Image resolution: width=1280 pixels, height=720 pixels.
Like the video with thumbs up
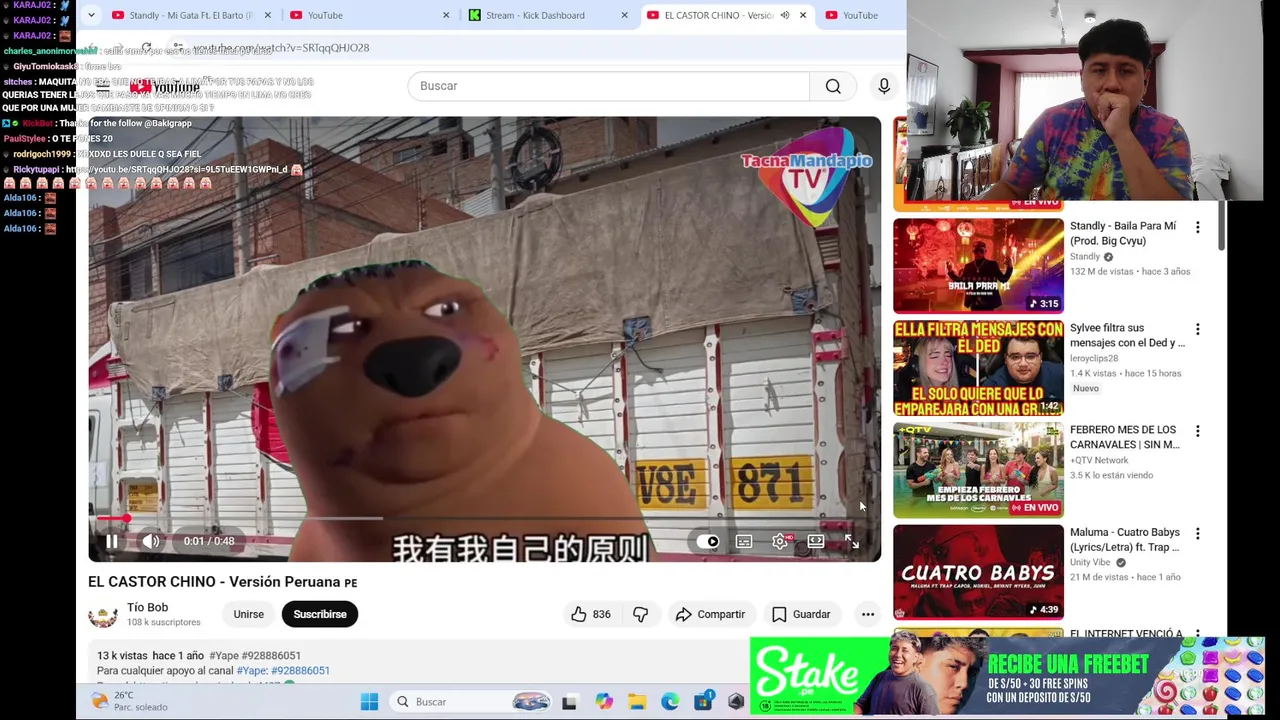point(591,614)
